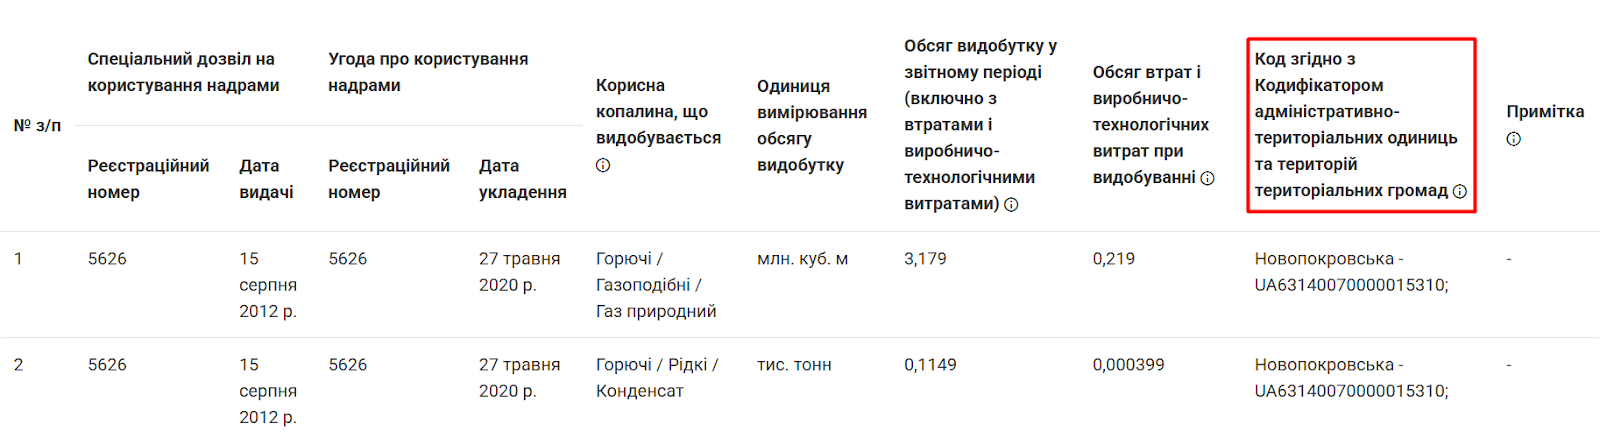Click the "млн. куб. м" unit cell
The width and height of the screenshot is (1600, 438).
coord(802,259)
